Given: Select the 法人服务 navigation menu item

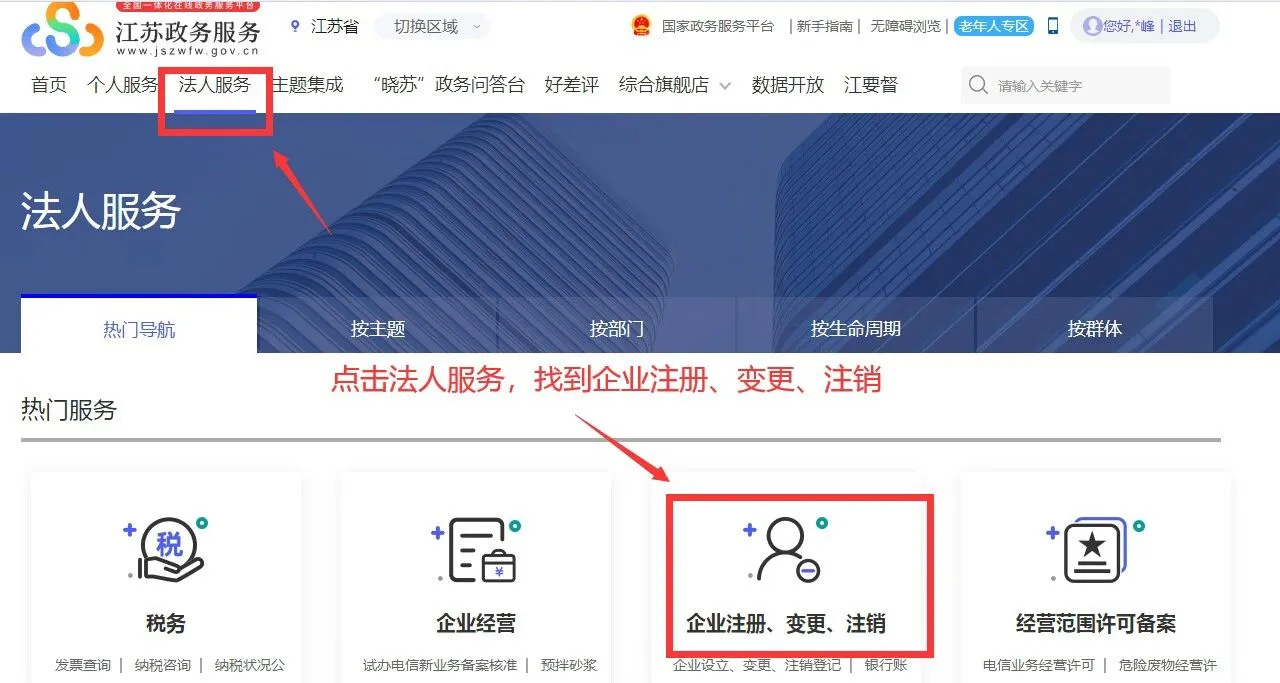Looking at the screenshot, I should click(x=214, y=85).
